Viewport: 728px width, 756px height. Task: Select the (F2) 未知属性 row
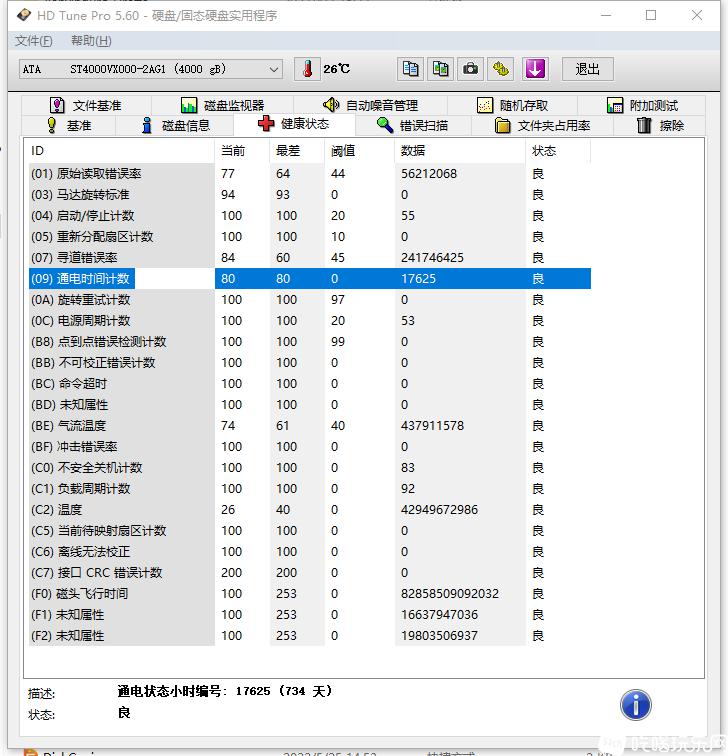[x=310, y=635]
